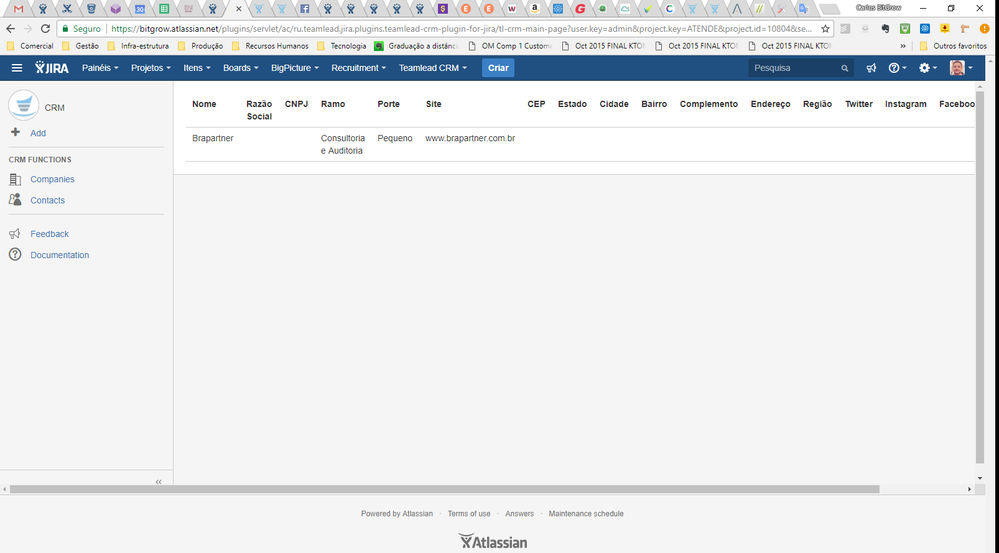Switch to the Google Calendar tab

click(x=140, y=9)
